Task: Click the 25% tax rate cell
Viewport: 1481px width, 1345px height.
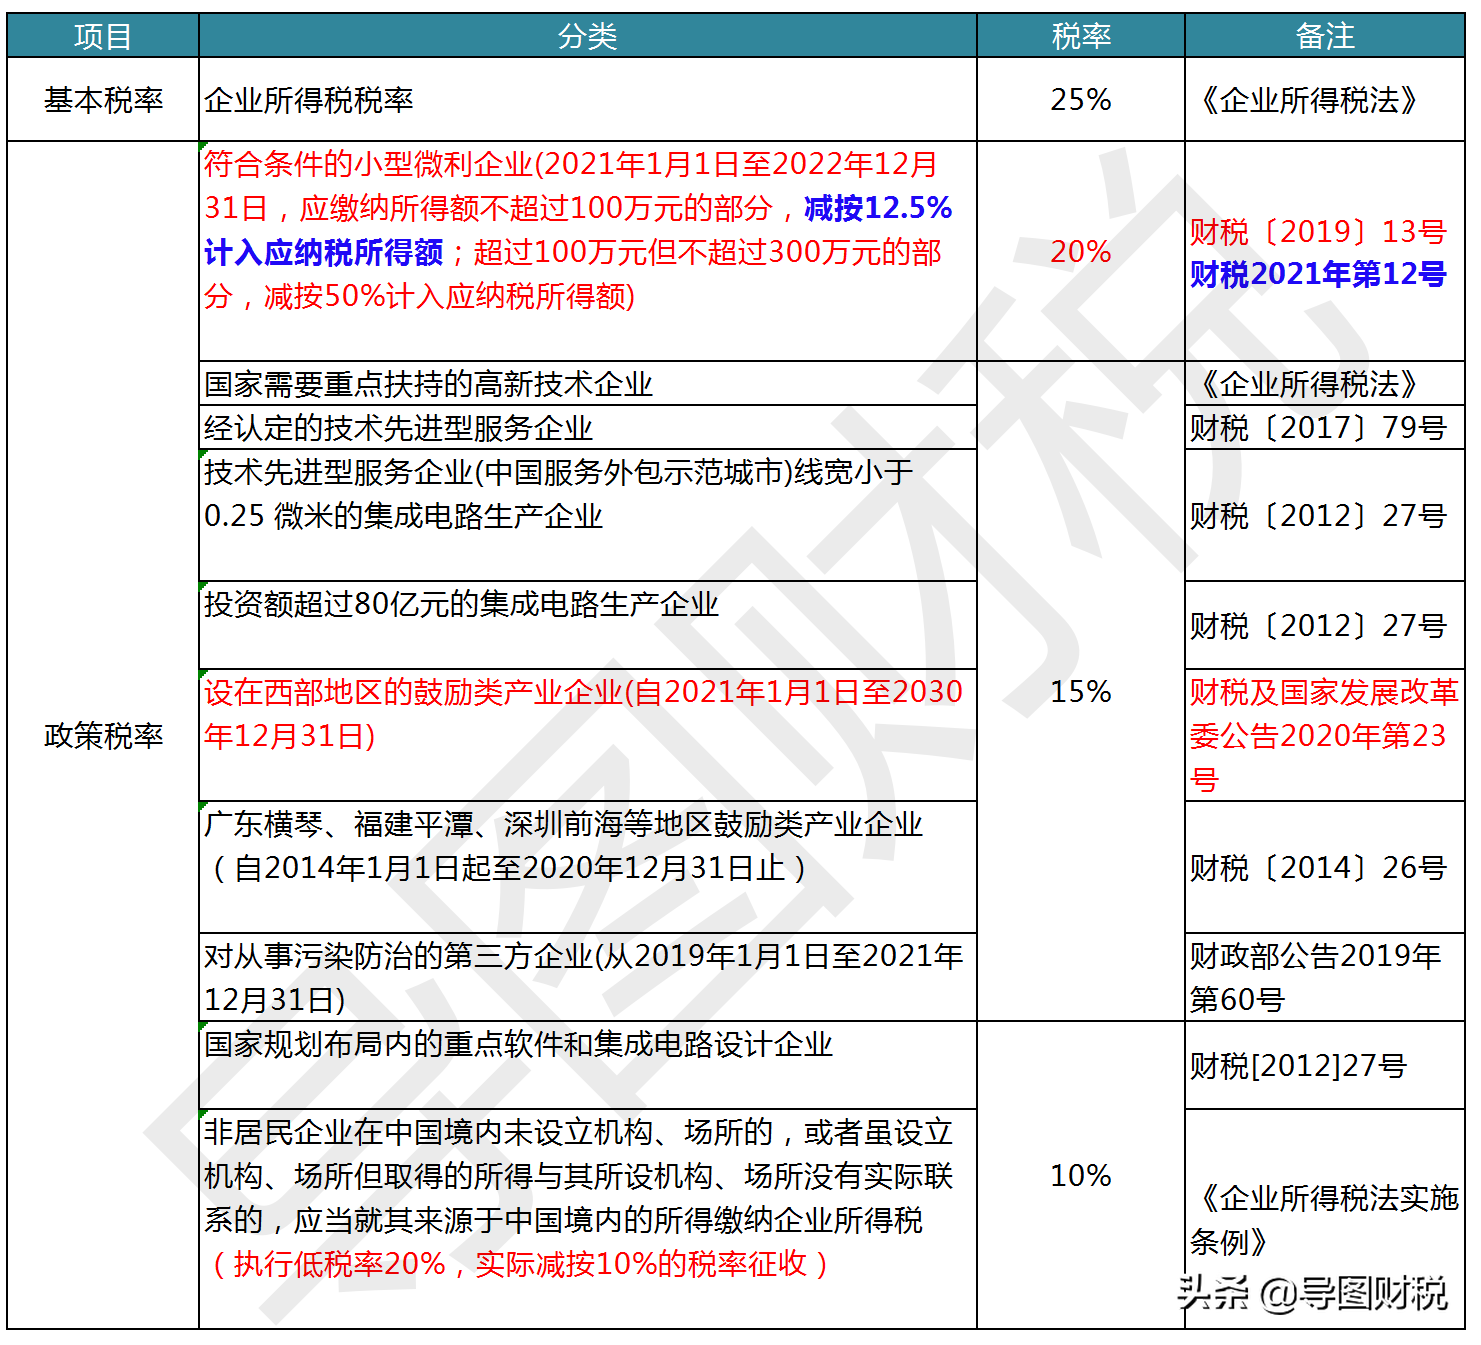Action: coord(1079,99)
